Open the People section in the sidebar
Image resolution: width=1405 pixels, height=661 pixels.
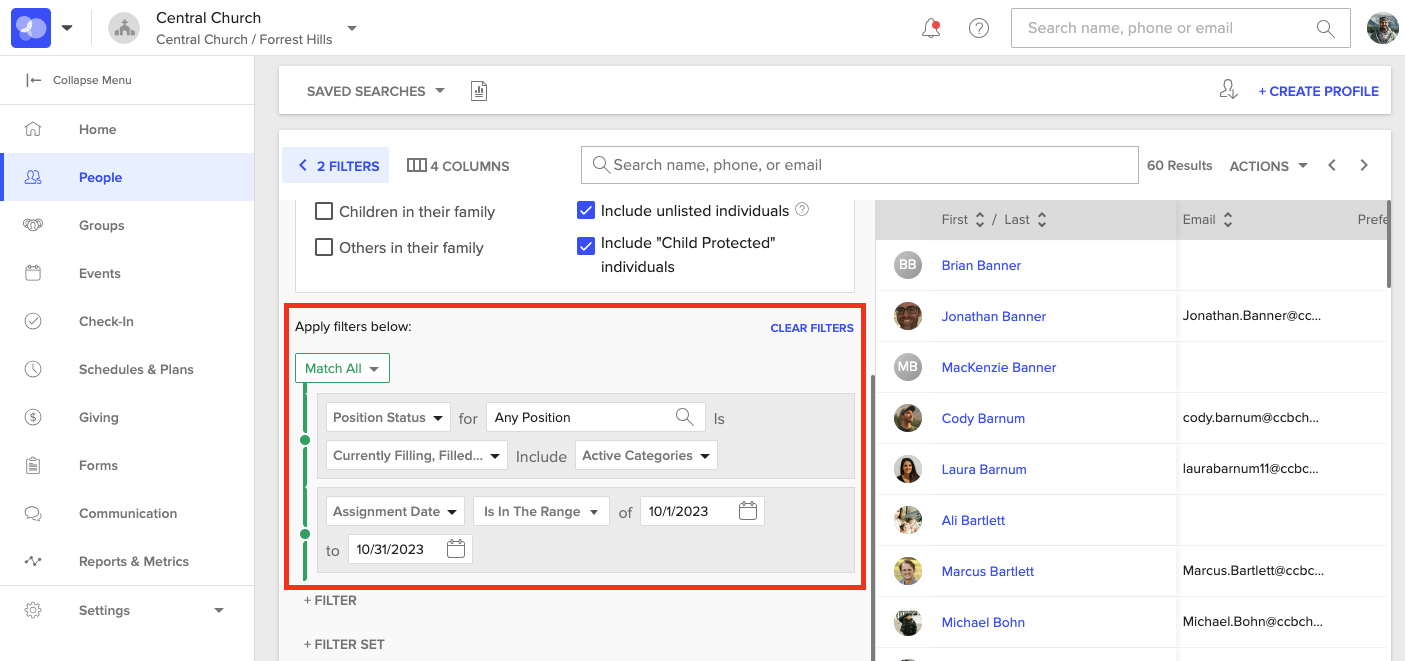pyautogui.click(x=100, y=177)
